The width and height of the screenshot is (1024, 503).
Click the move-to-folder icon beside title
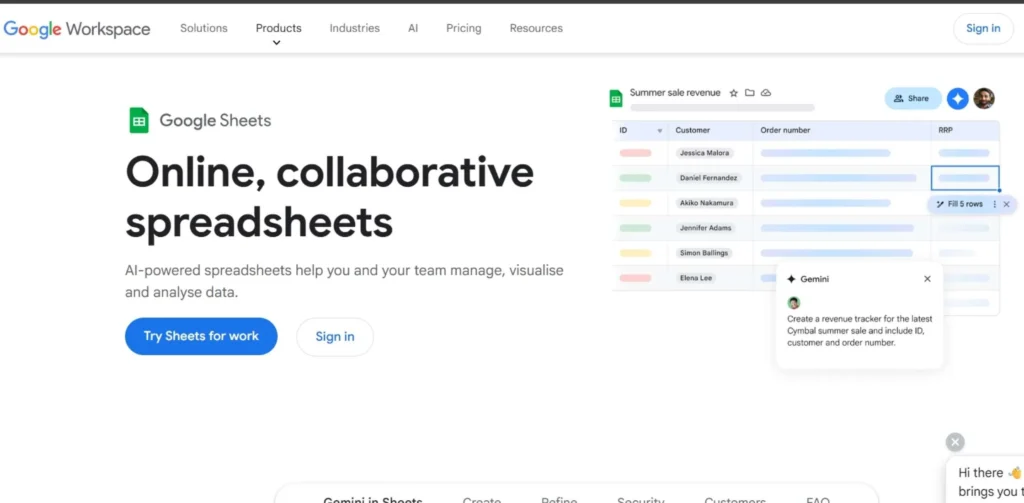749,93
